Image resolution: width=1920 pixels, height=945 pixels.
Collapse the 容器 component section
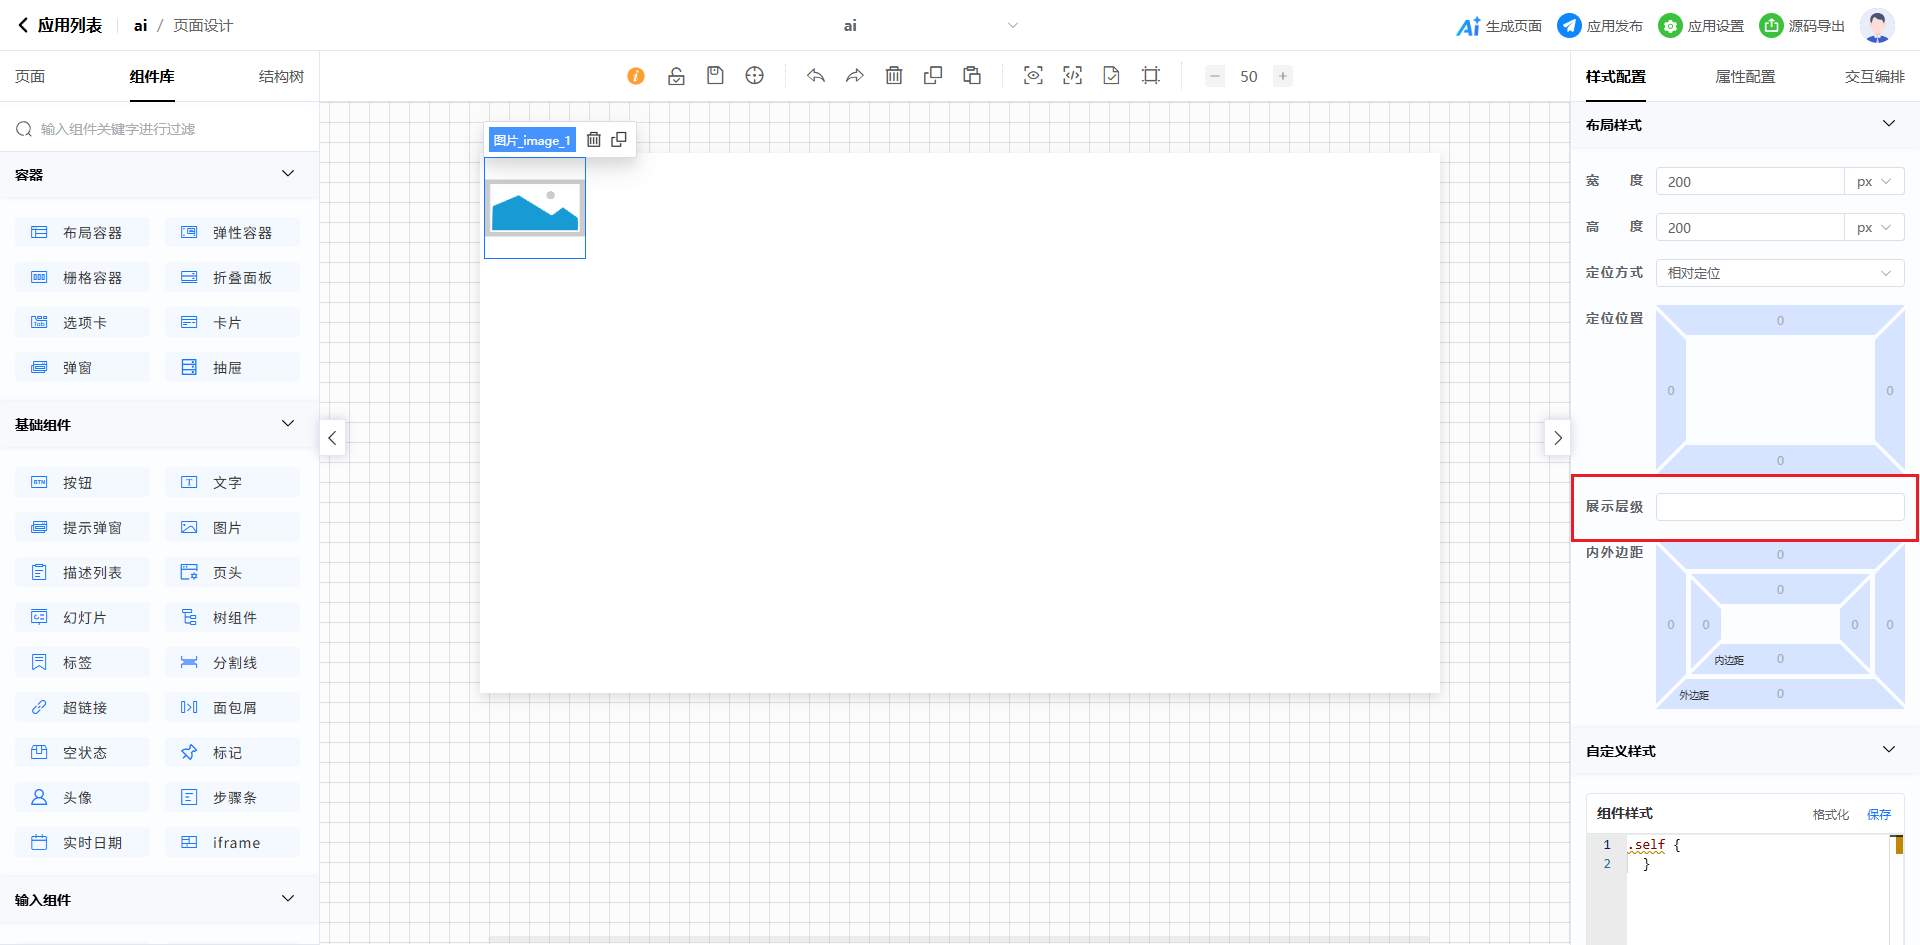coord(288,174)
